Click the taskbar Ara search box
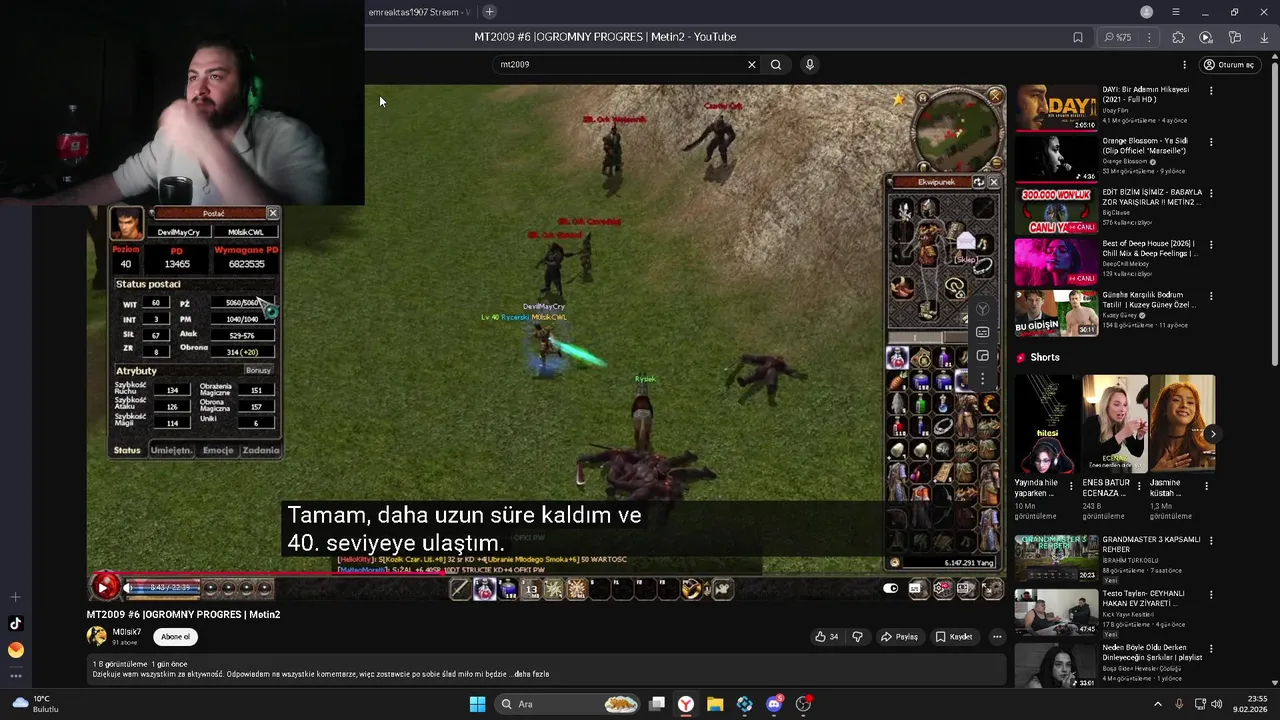This screenshot has width=1280, height=720. click(568, 704)
